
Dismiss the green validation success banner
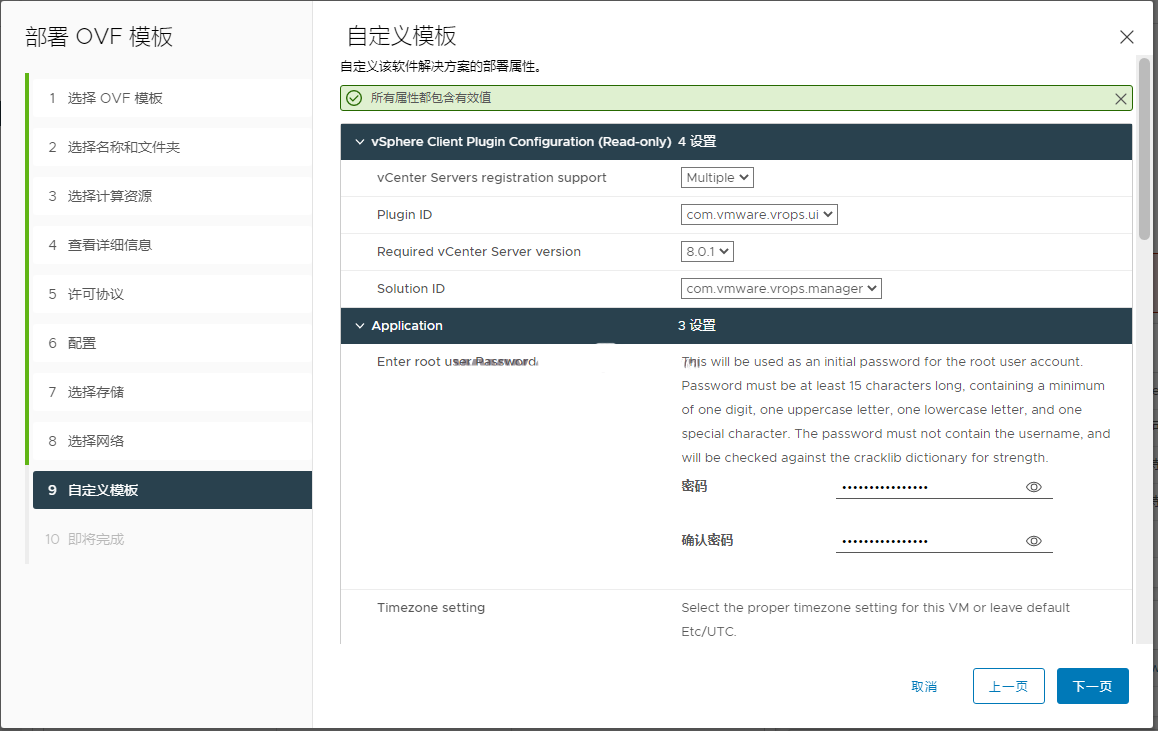pos(1120,98)
